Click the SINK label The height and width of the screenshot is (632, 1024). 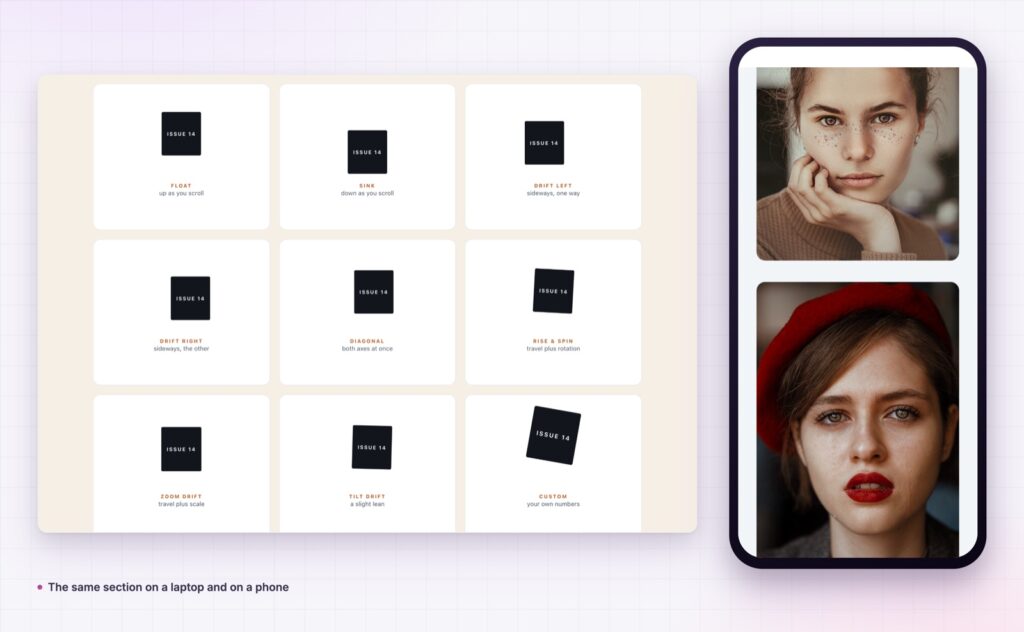(367, 185)
